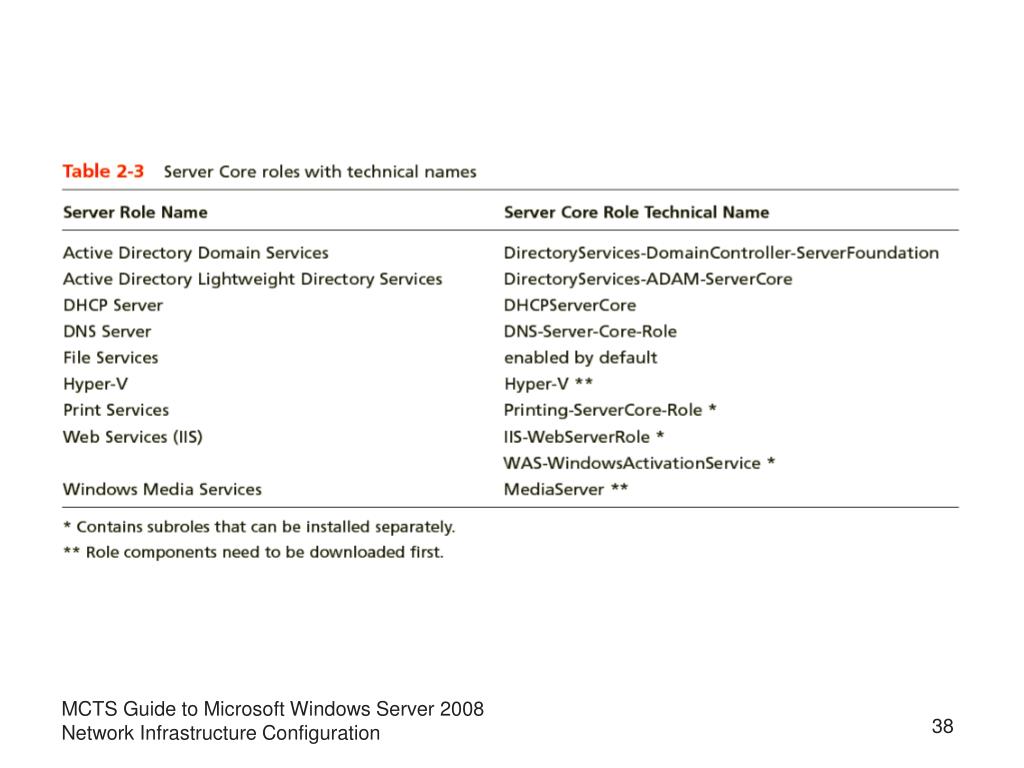
Task: Click the slide page number 38
Action: [x=942, y=726]
